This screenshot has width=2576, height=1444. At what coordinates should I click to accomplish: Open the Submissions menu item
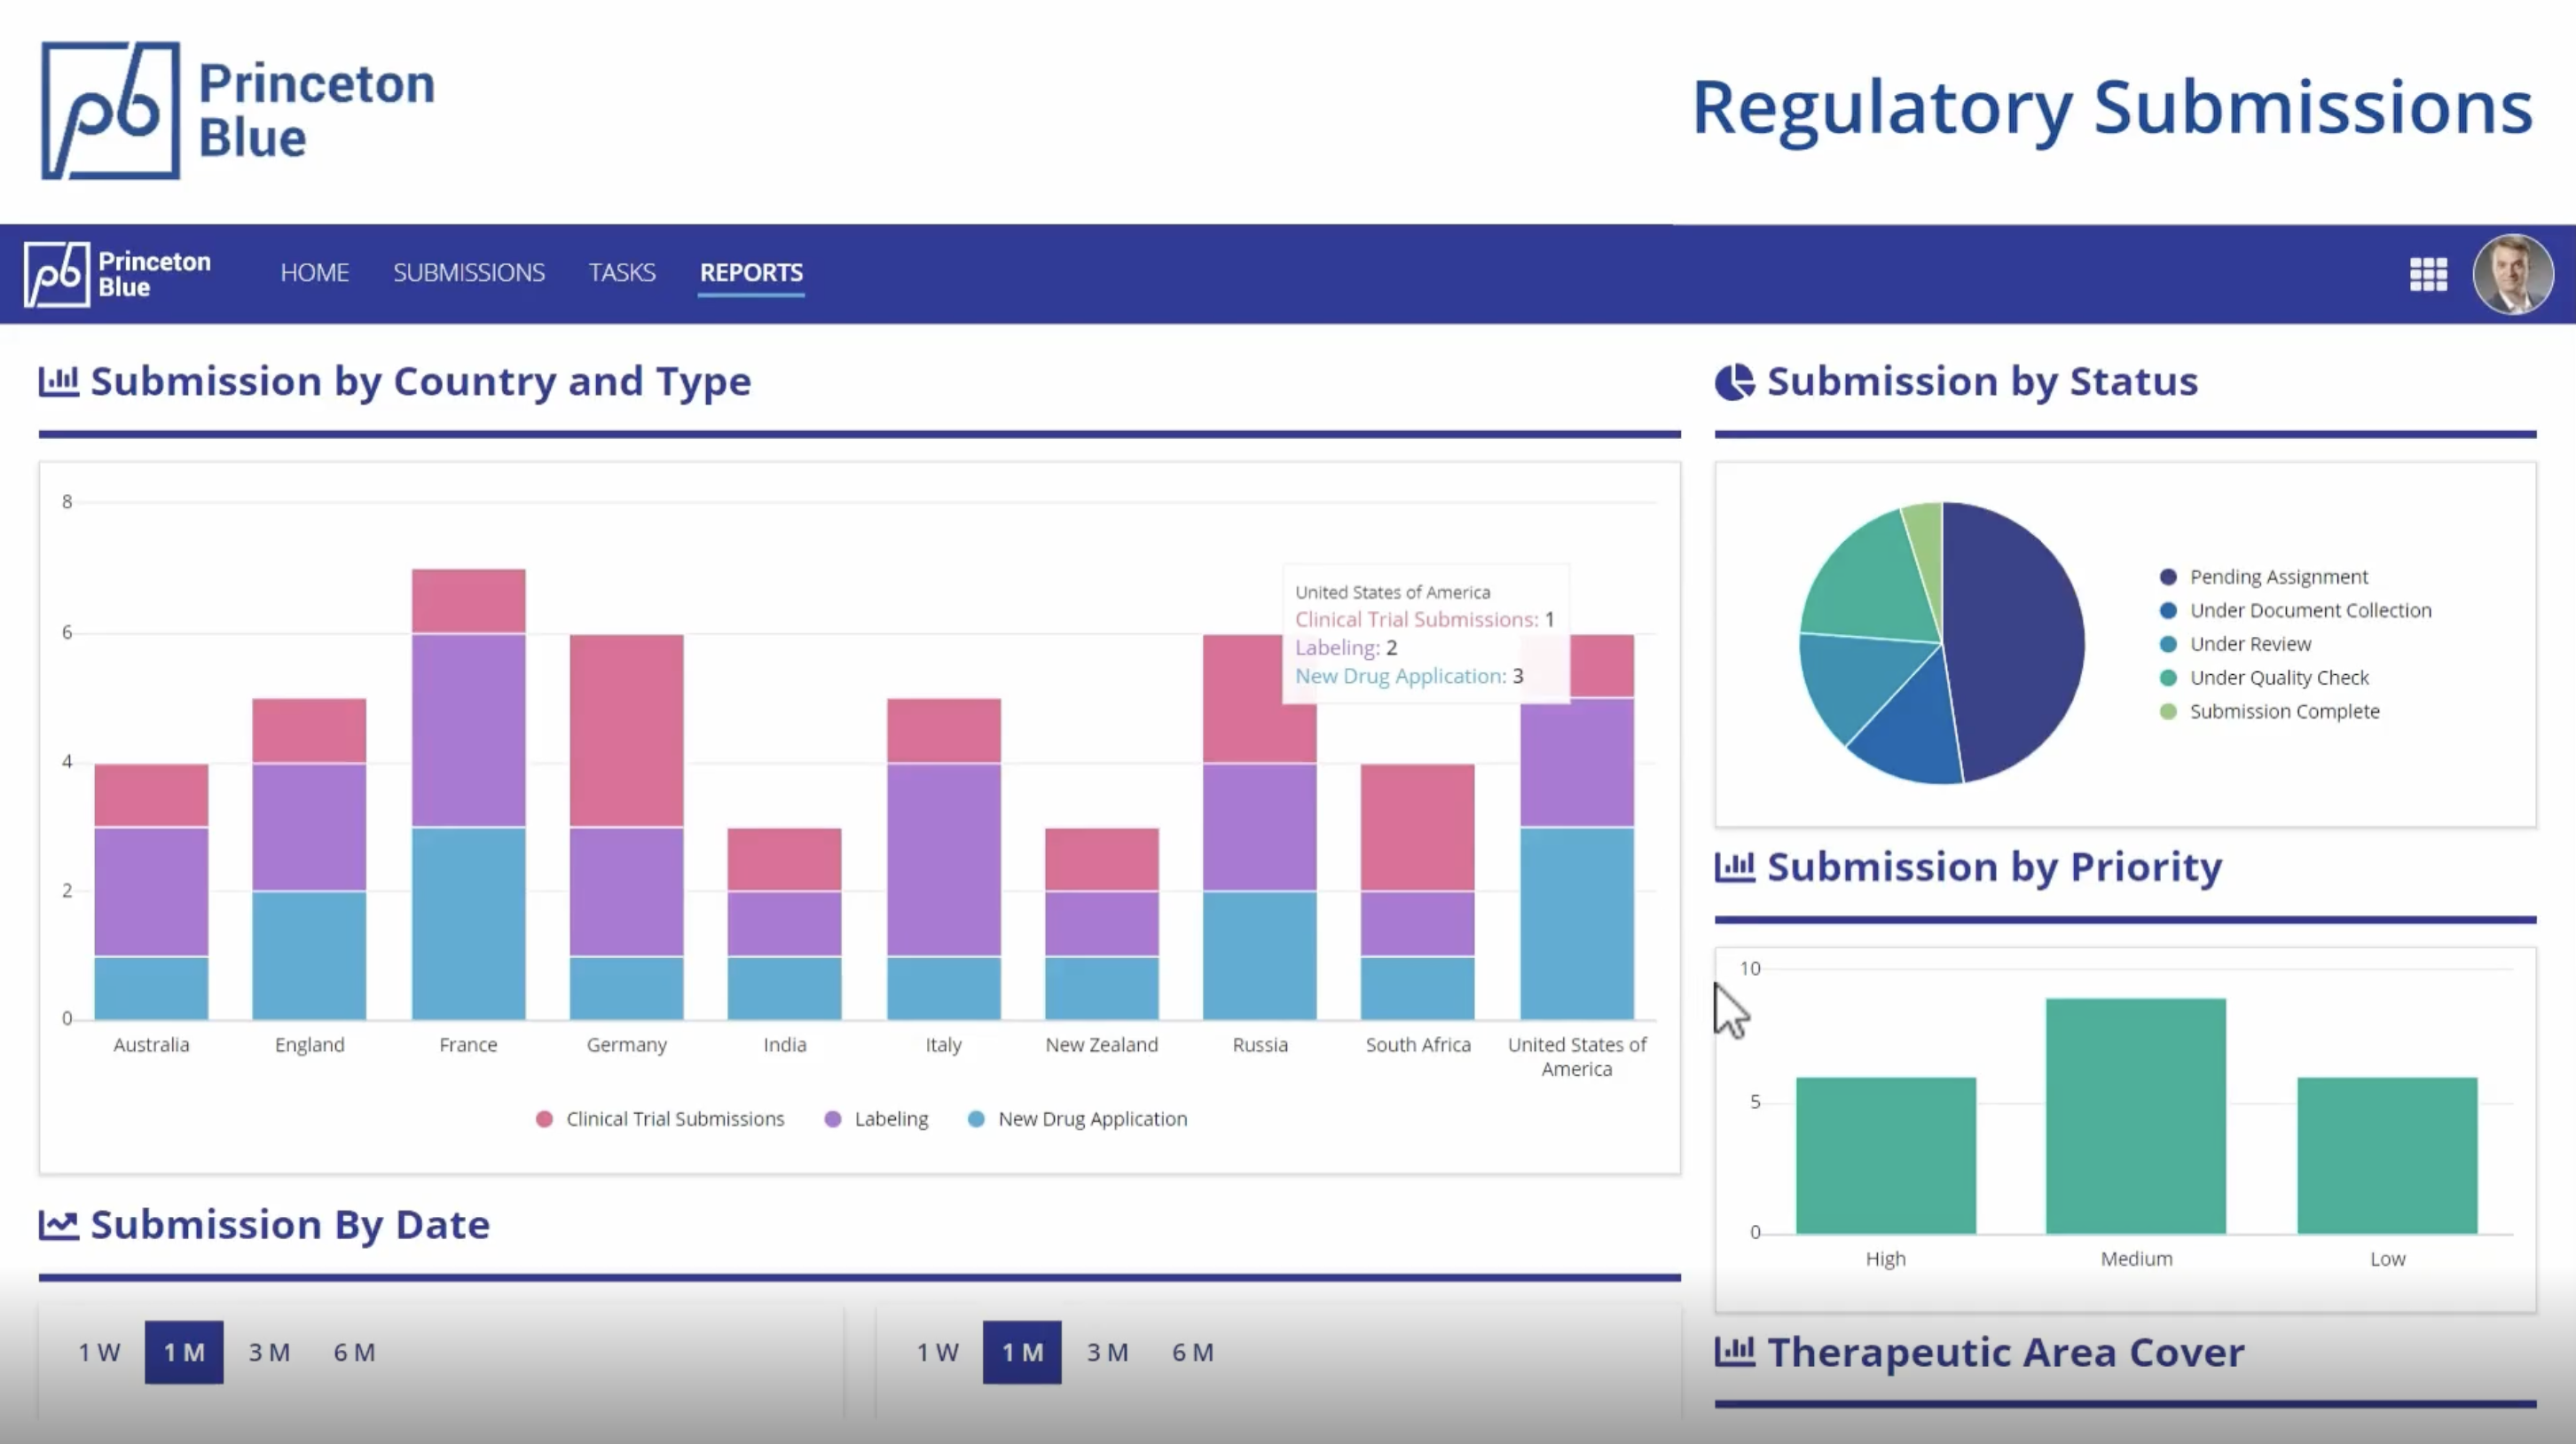(x=468, y=273)
